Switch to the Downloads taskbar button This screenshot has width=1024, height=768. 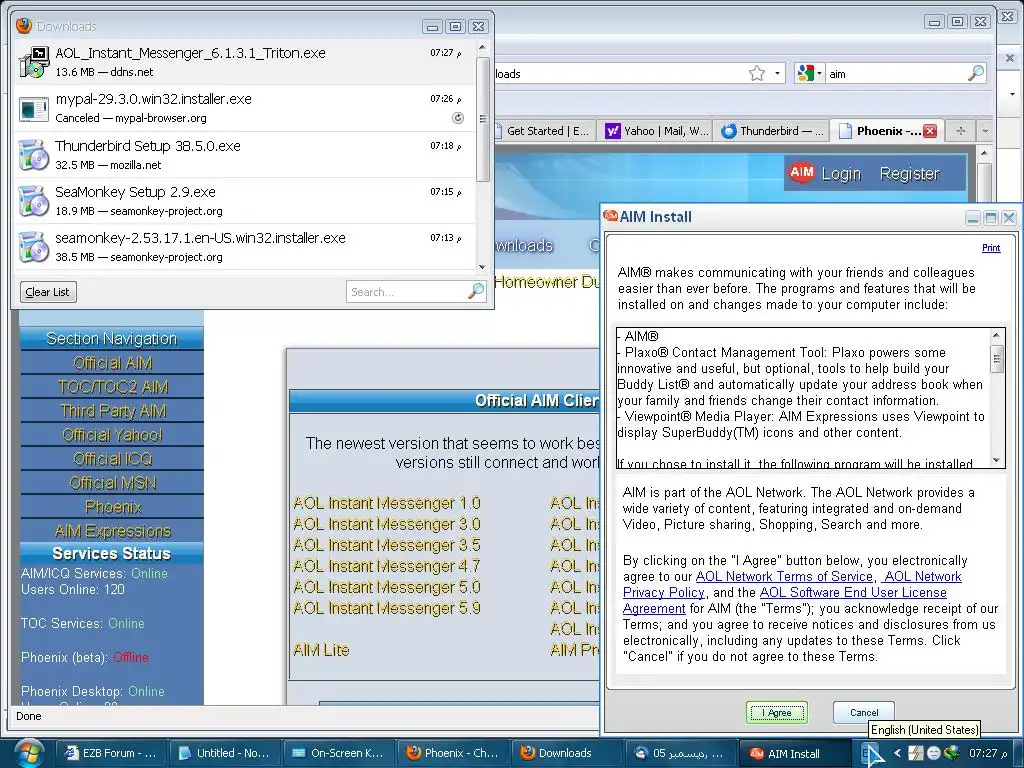566,753
